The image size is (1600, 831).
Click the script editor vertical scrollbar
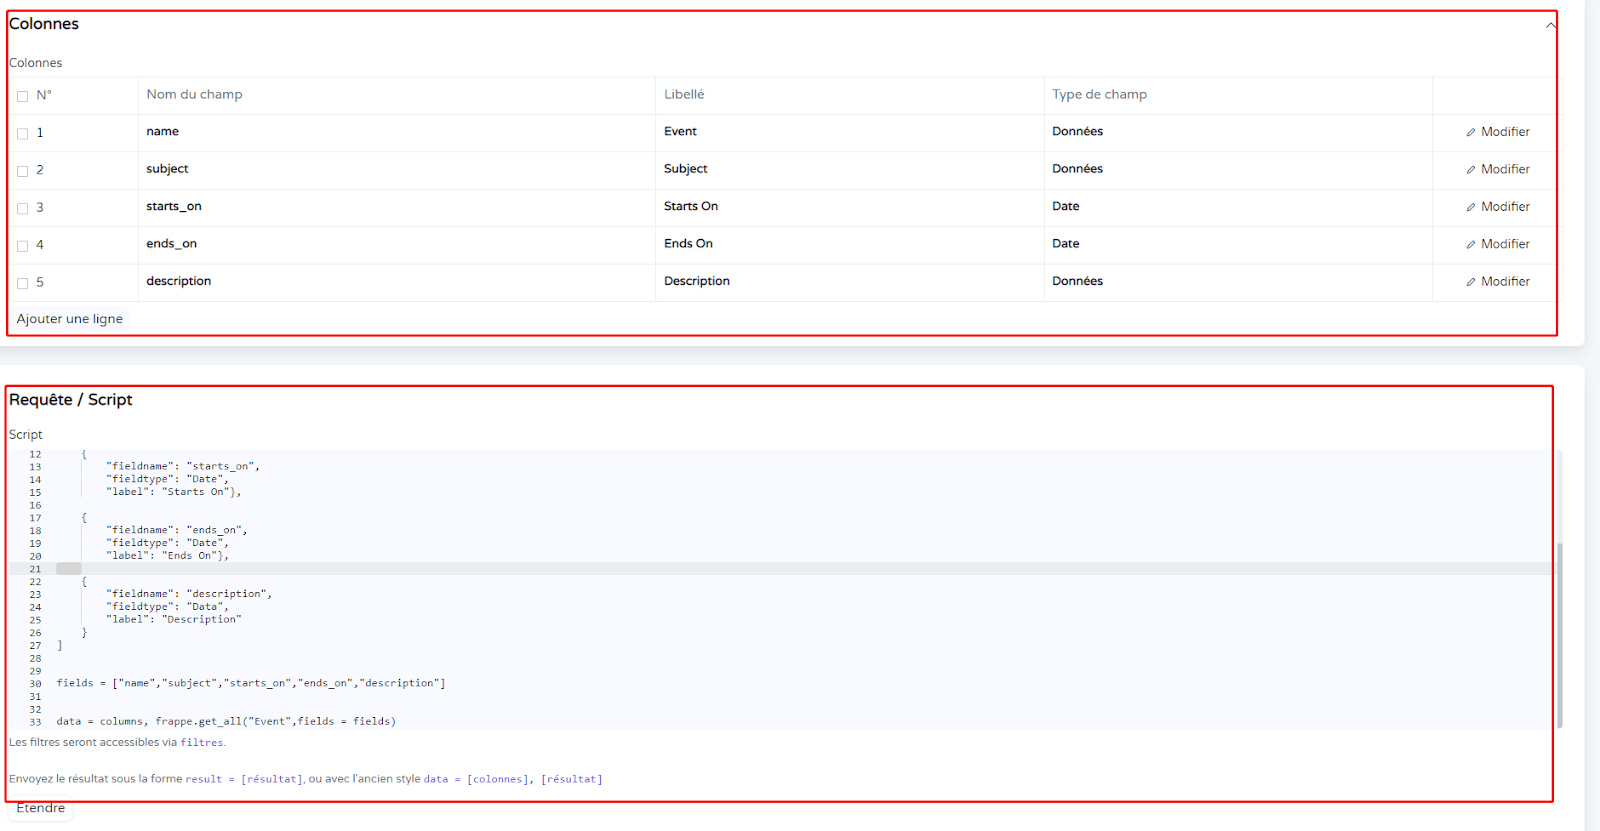pyautogui.click(x=1559, y=634)
